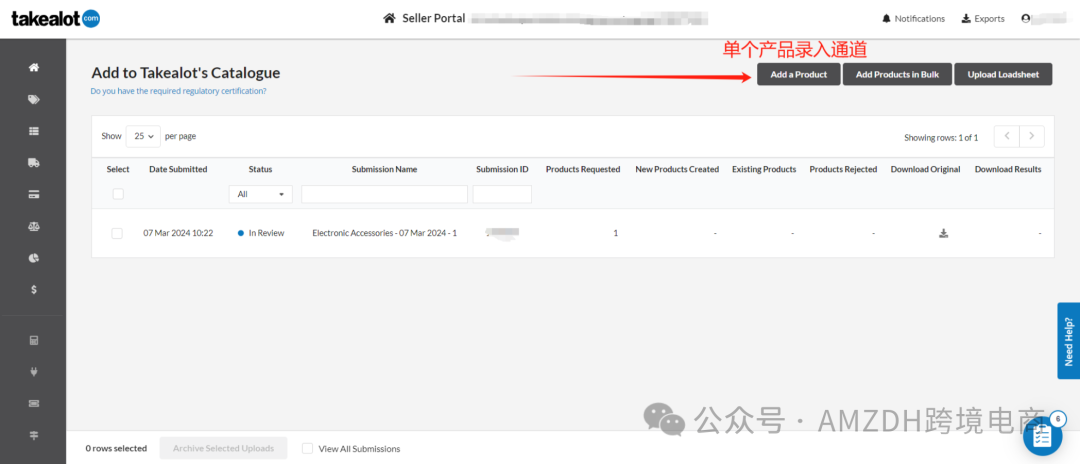Download original file for Electronic Accessories submission
This screenshot has height=464, width=1080.
[943, 233]
